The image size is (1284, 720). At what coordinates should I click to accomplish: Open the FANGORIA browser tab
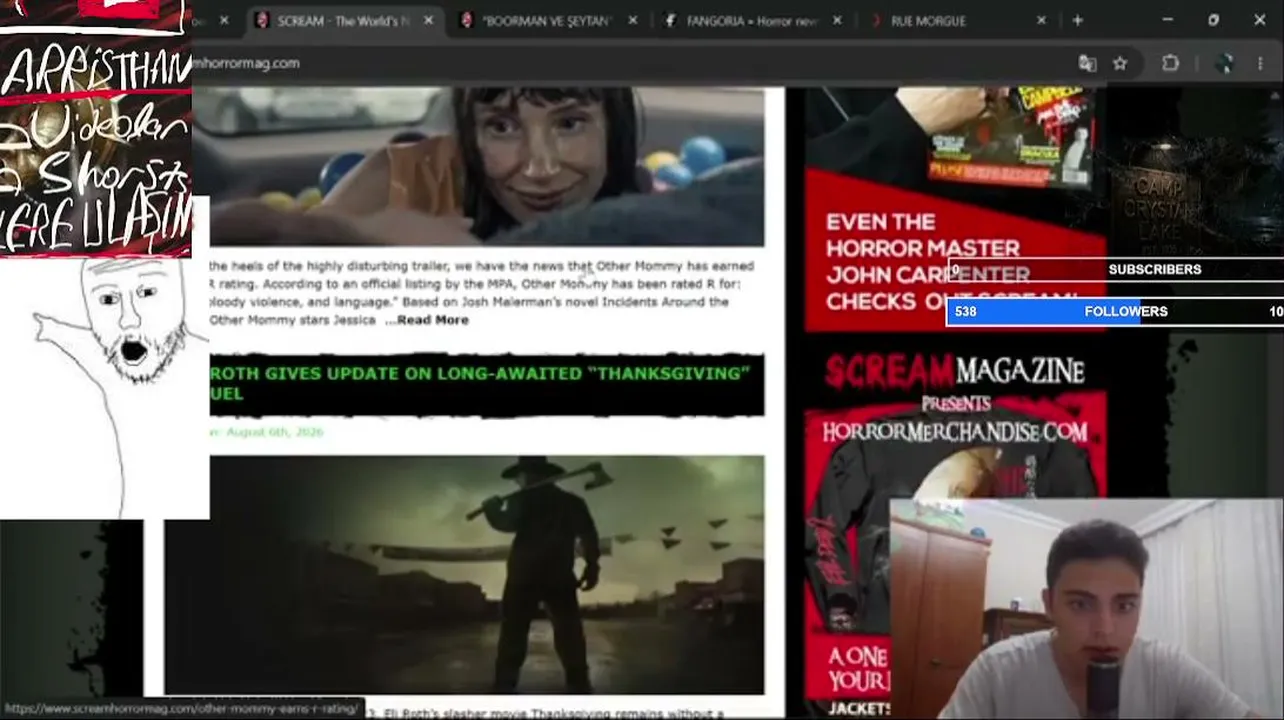click(752, 20)
